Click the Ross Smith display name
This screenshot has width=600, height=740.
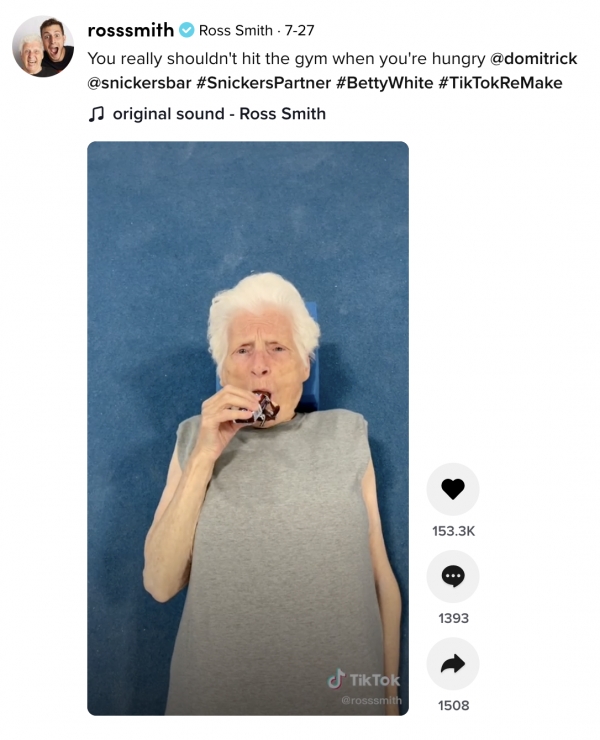pos(236,31)
